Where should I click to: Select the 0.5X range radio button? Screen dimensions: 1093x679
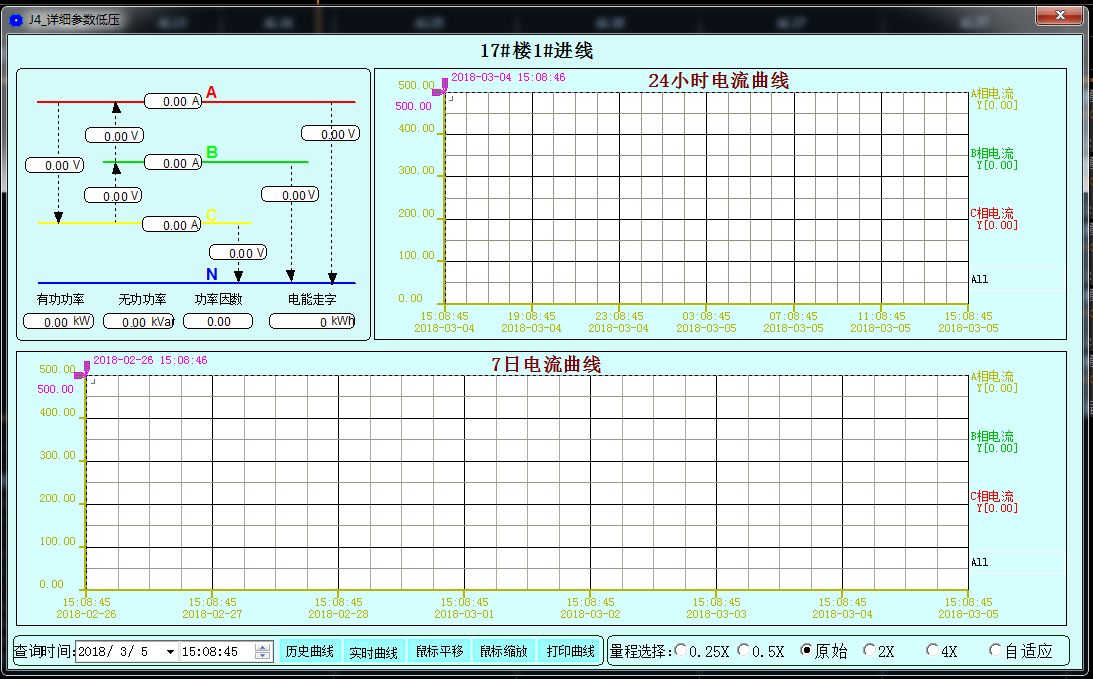743,650
